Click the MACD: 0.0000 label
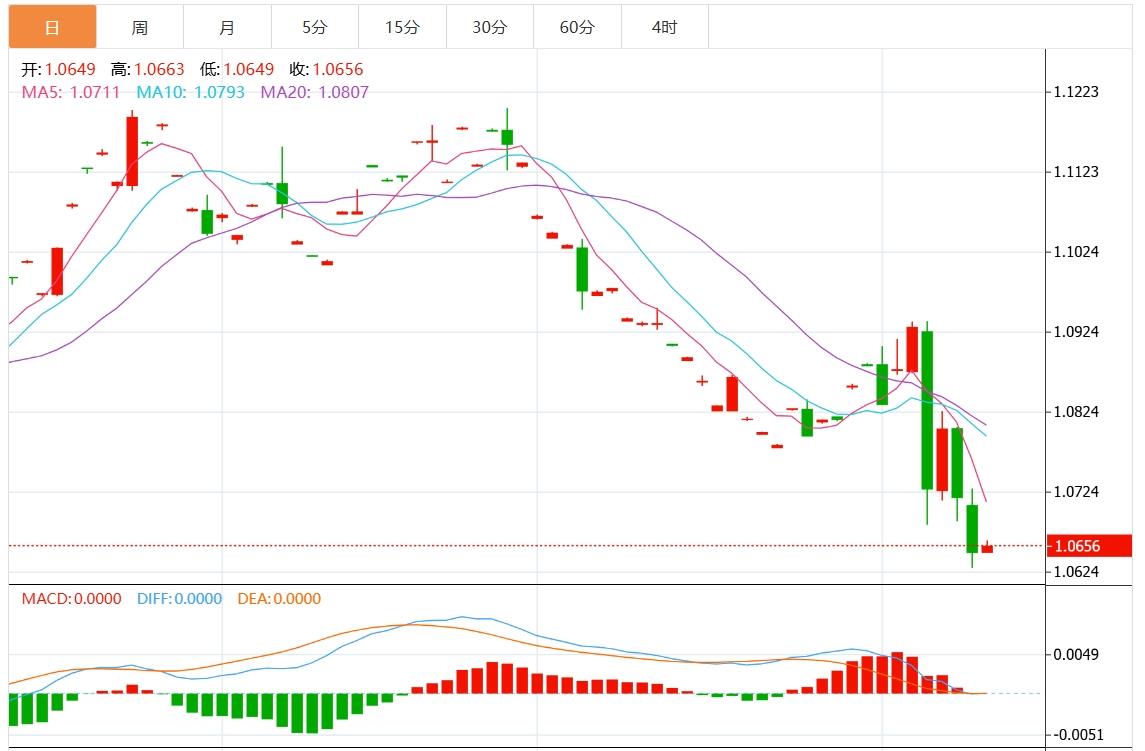This screenshot has width=1145, height=751. [71, 599]
